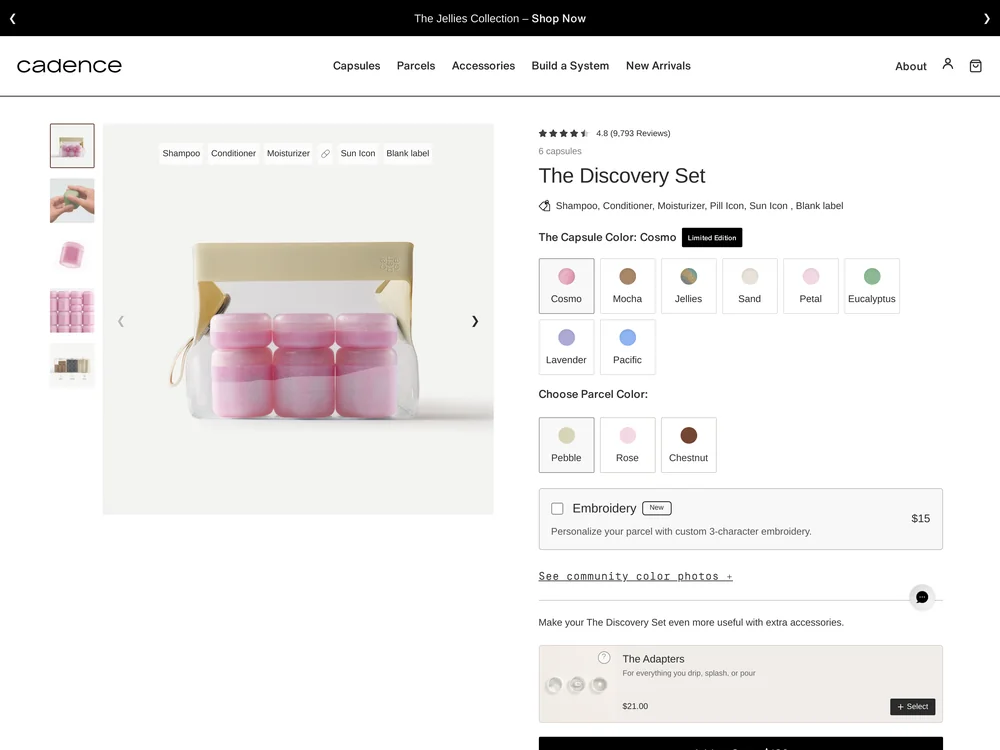The image size is (1000, 750).
Task: Select Cosmo capsule color
Action: (x=566, y=286)
